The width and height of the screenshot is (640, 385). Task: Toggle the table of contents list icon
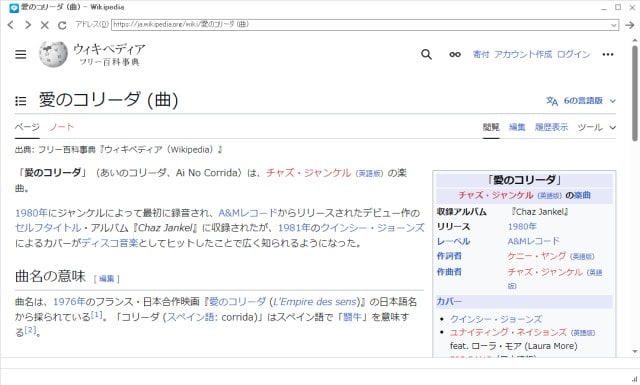click(20, 101)
